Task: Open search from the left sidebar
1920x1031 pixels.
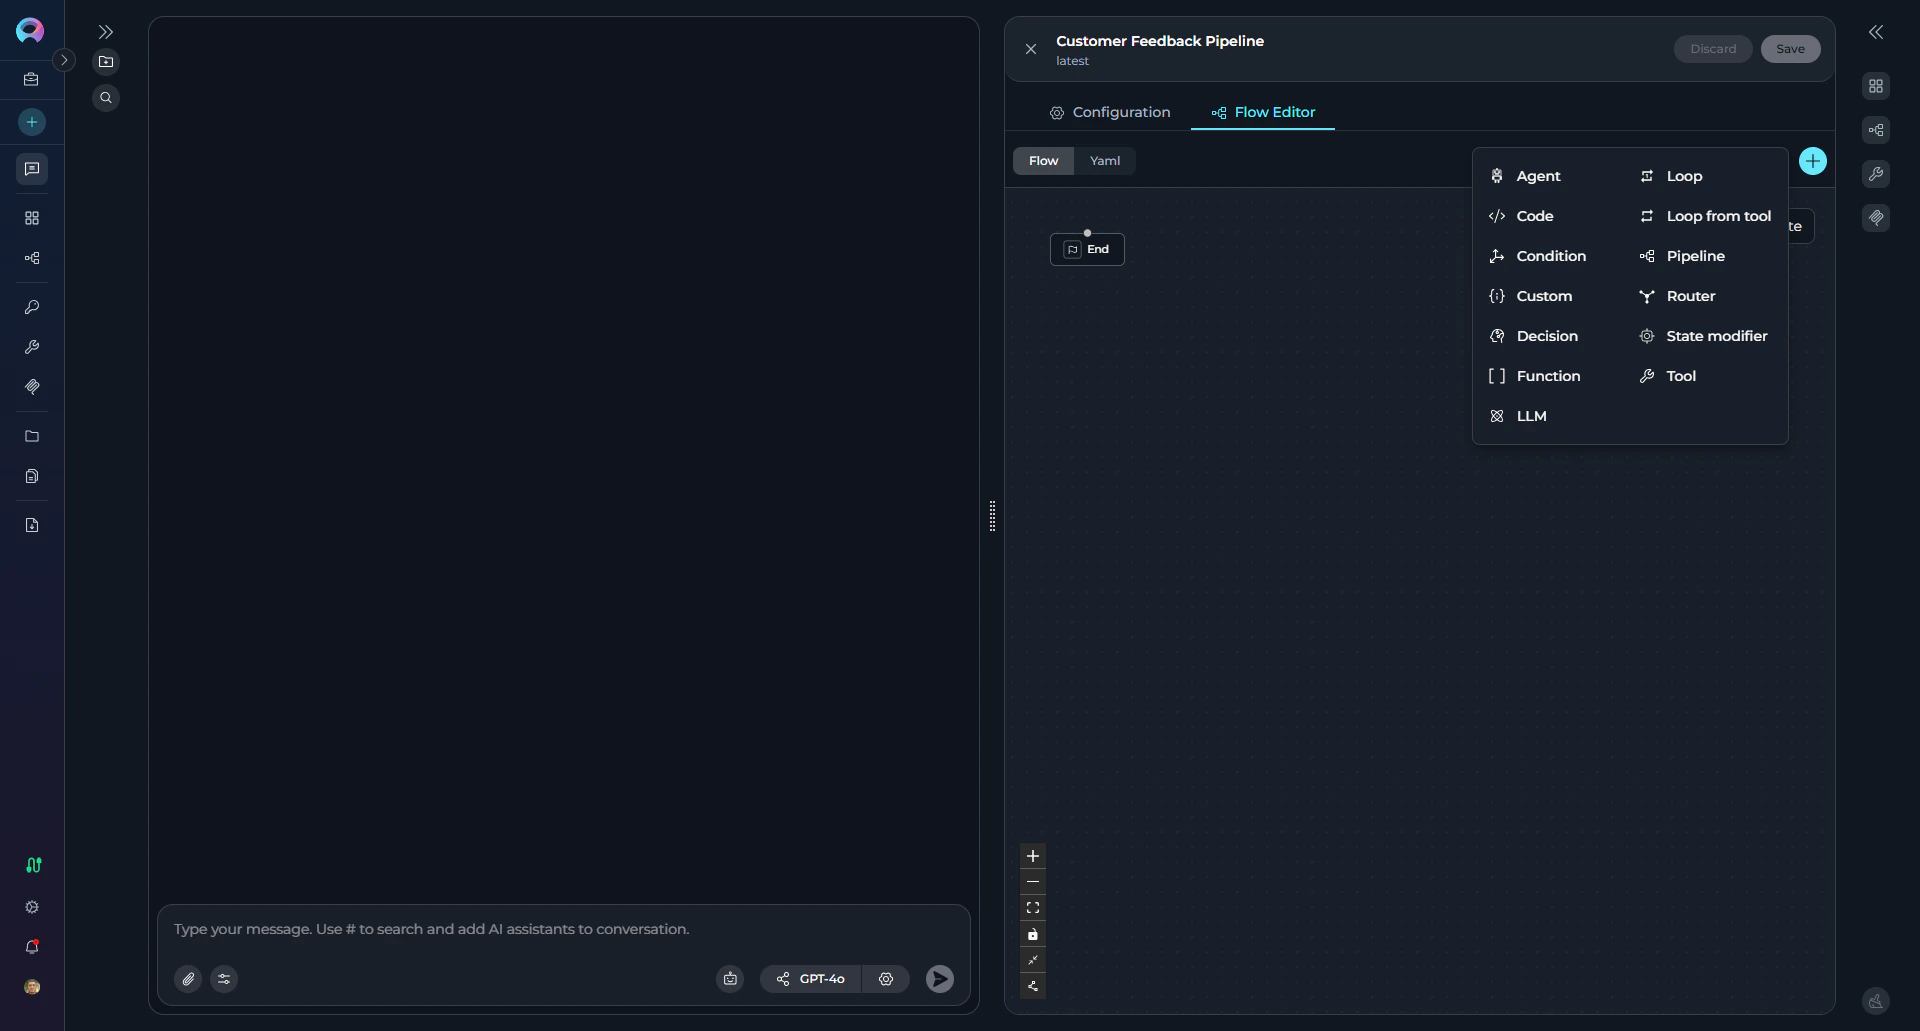Action: coord(105,97)
